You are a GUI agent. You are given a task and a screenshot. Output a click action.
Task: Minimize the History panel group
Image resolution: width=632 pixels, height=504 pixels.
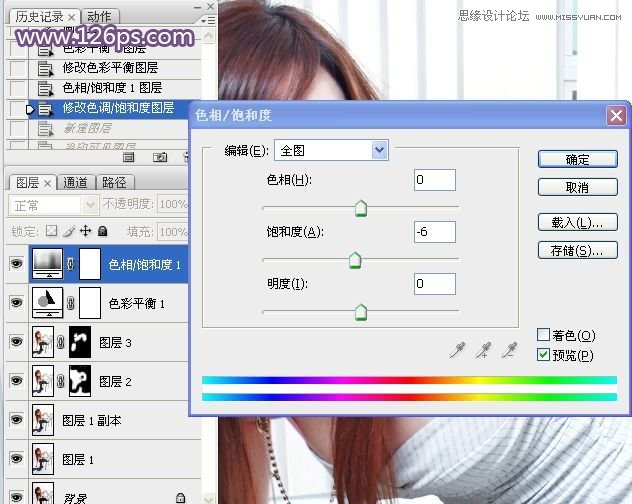pos(197,7)
